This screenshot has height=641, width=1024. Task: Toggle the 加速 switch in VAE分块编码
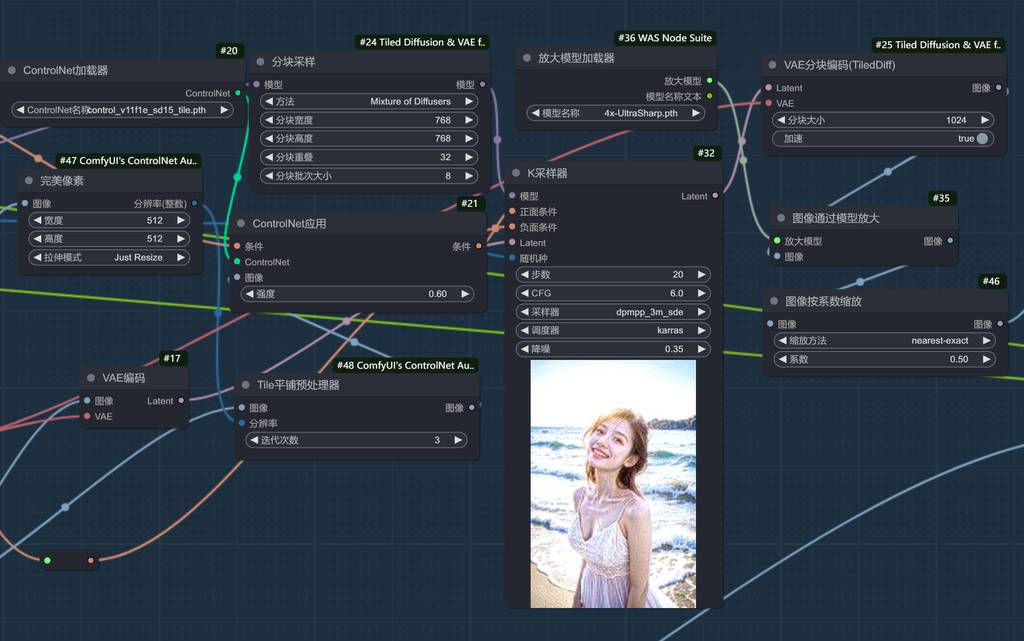(982, 138)
